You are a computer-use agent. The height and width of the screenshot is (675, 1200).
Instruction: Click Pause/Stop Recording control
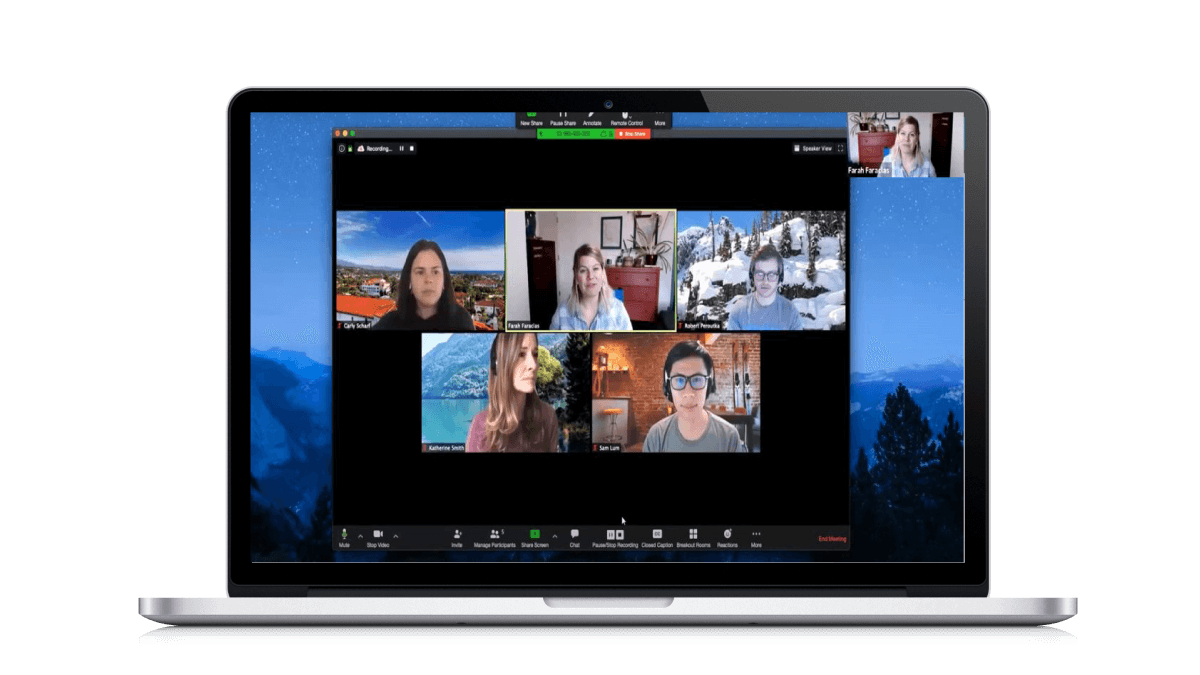coord(614,535)
